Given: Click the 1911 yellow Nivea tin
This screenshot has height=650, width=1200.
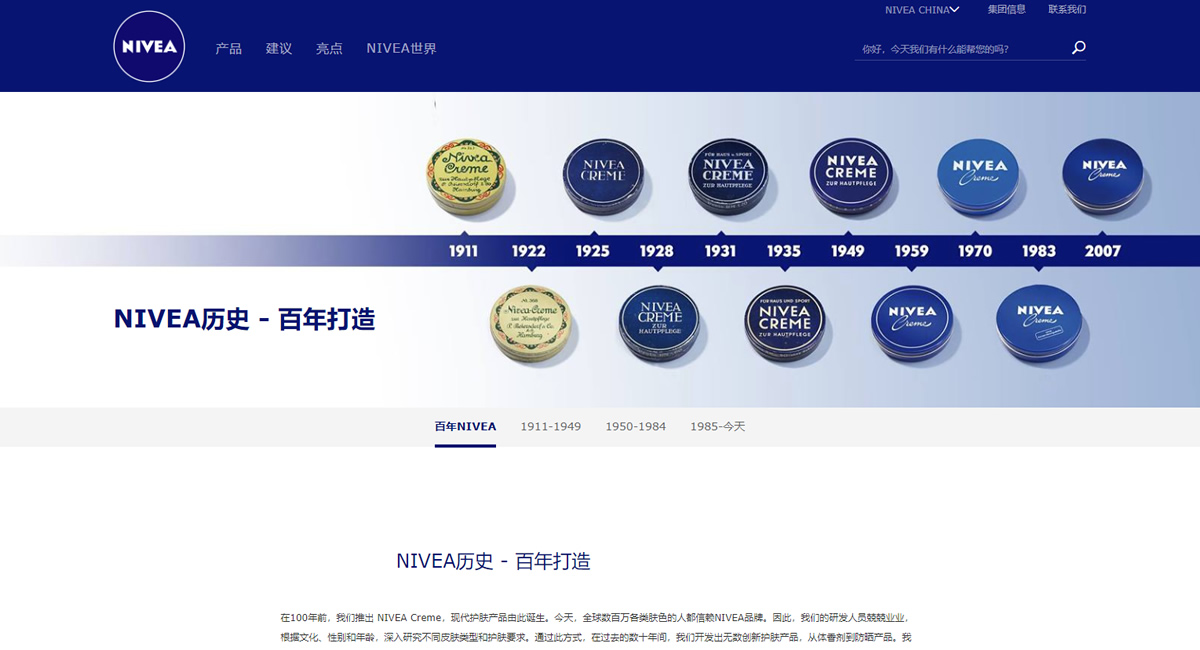Looking at the screenshot, I should [x=466, y=177].
